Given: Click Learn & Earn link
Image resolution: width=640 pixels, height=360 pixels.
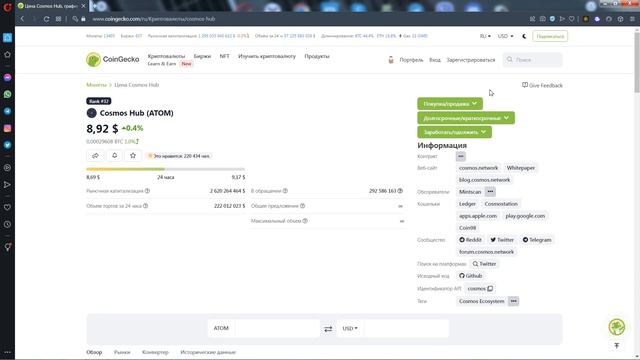Looking at the screenshot, I should click(x=162, y=64).
